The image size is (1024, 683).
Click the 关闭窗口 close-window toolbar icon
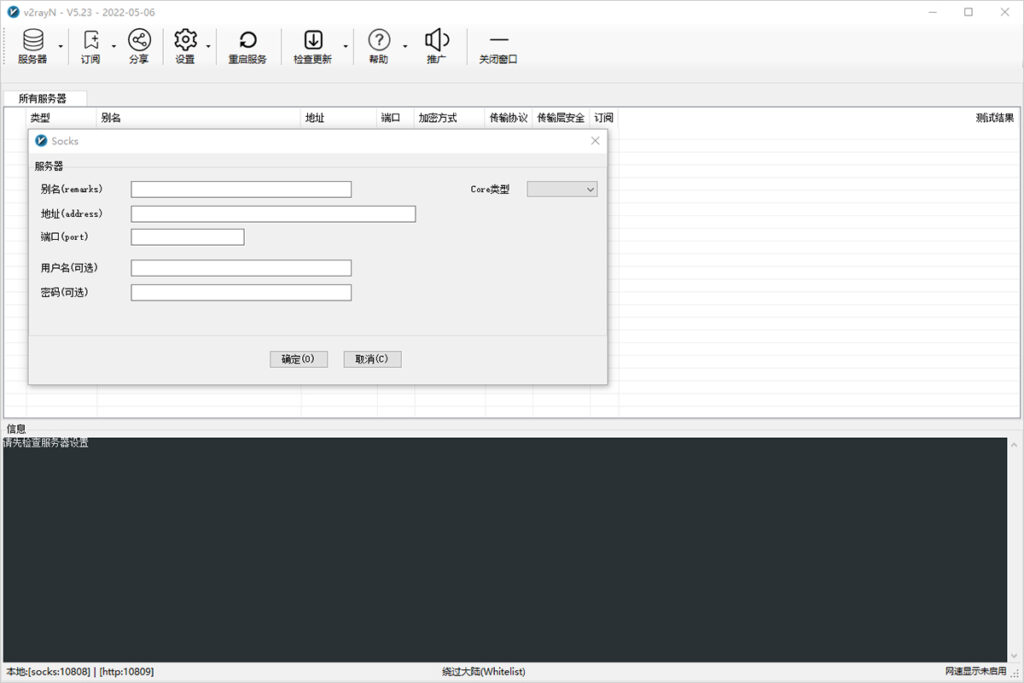point(499,40)
